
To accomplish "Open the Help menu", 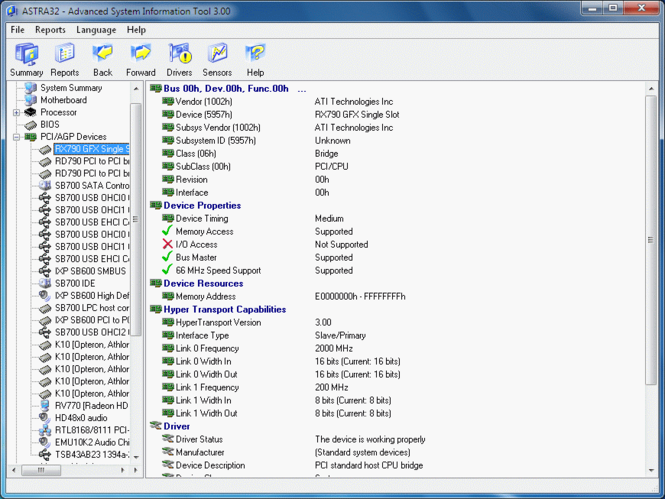I will [136, 30].
